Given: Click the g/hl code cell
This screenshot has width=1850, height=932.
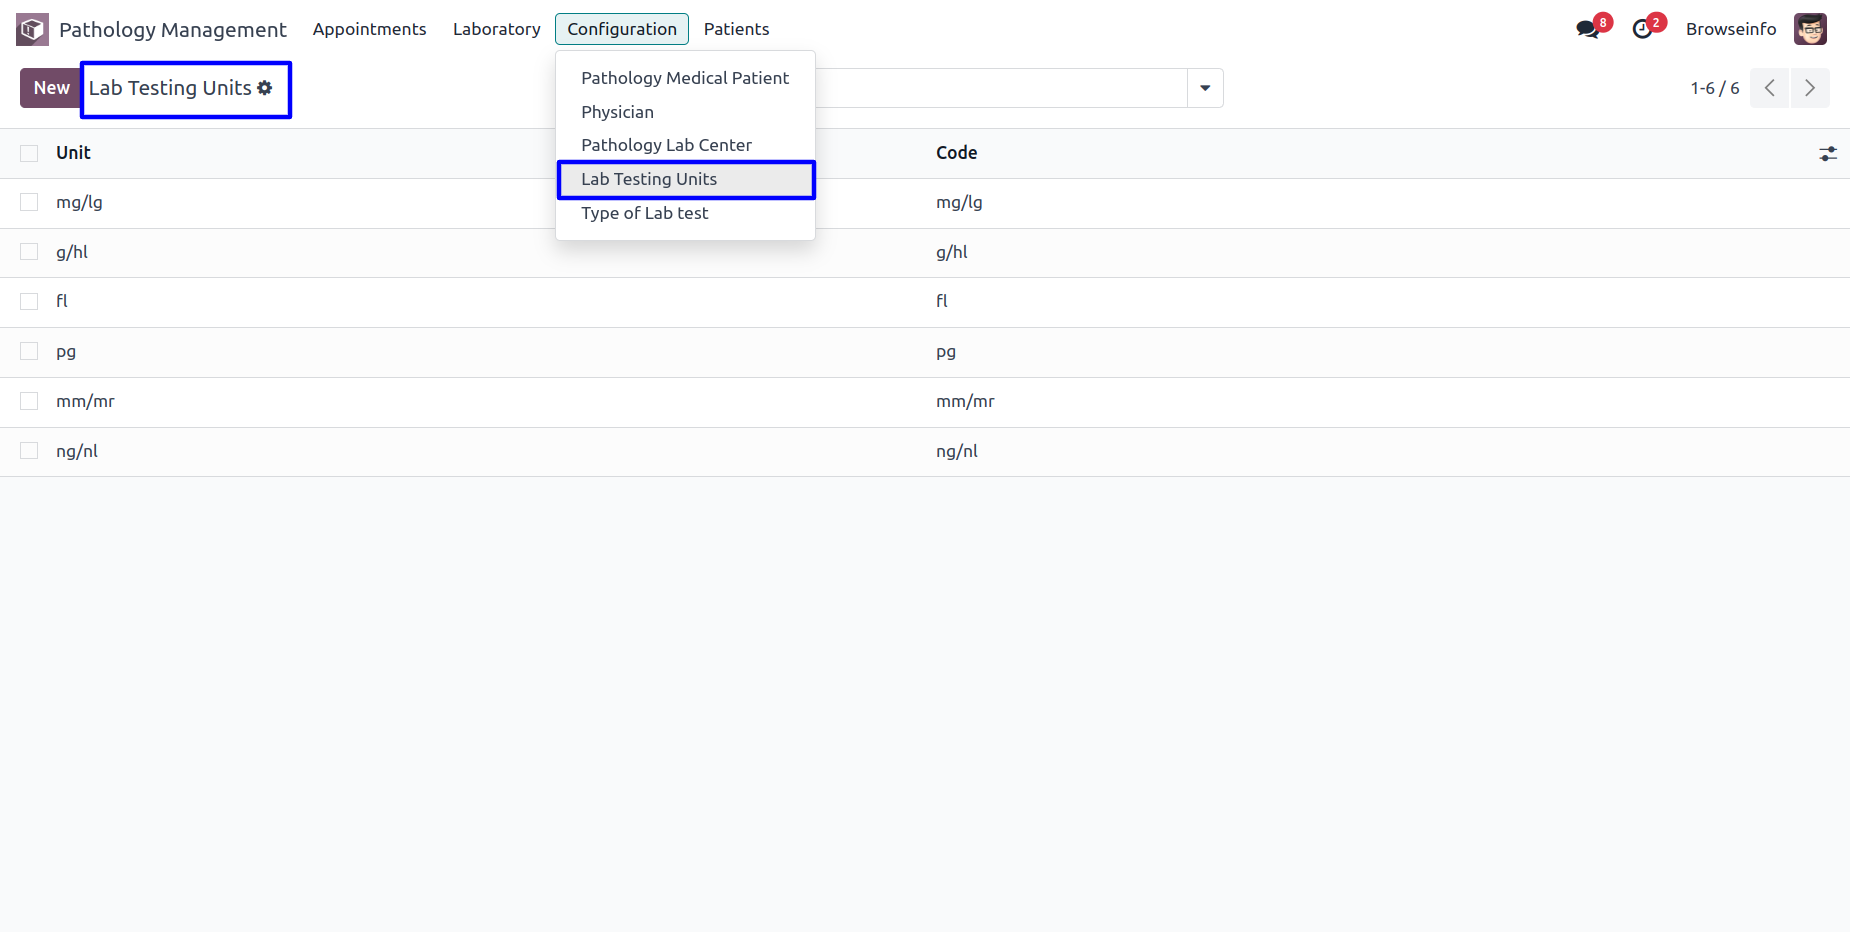Looking at the screenshot, I should 952,252.
